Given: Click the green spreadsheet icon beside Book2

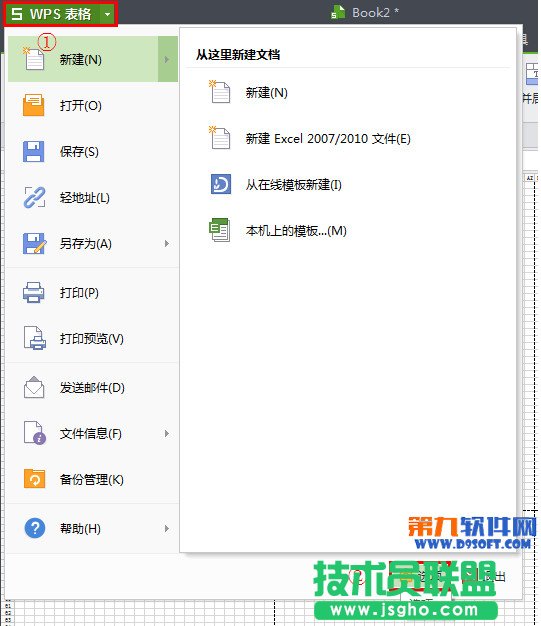Looking at the screenshot, I should pyautogui.click(x=338, y=12).
